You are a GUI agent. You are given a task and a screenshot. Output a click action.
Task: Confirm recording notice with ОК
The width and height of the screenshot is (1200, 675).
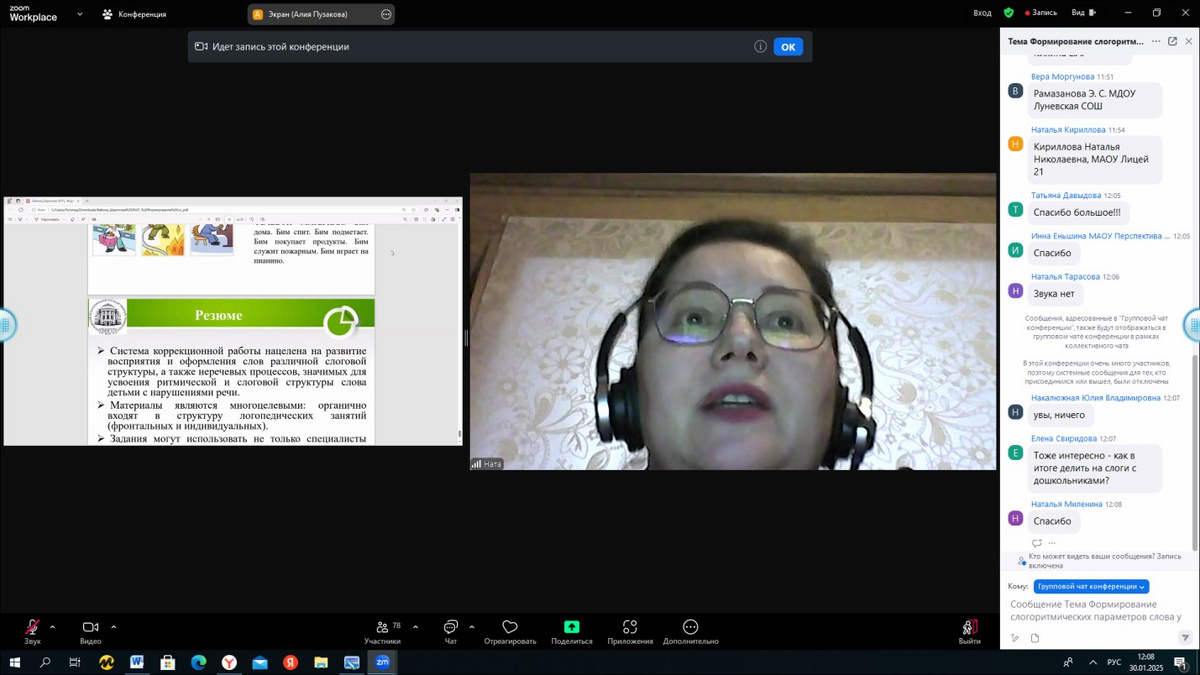tap(788, 47)
